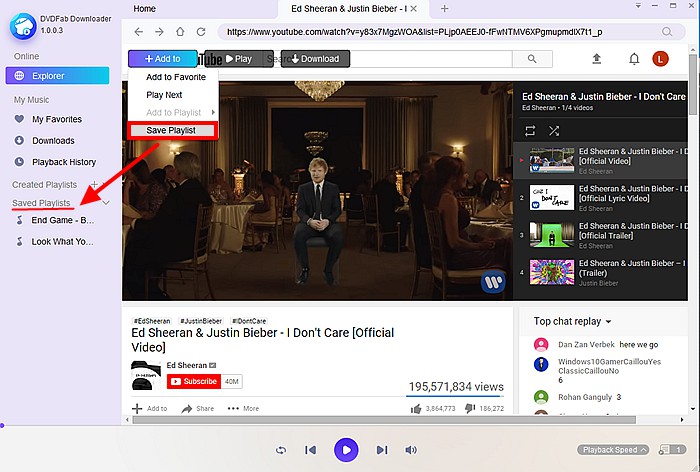Click the Warner watermark logo on video
Viewport: 700px width, 472px height.
[493, 281]
